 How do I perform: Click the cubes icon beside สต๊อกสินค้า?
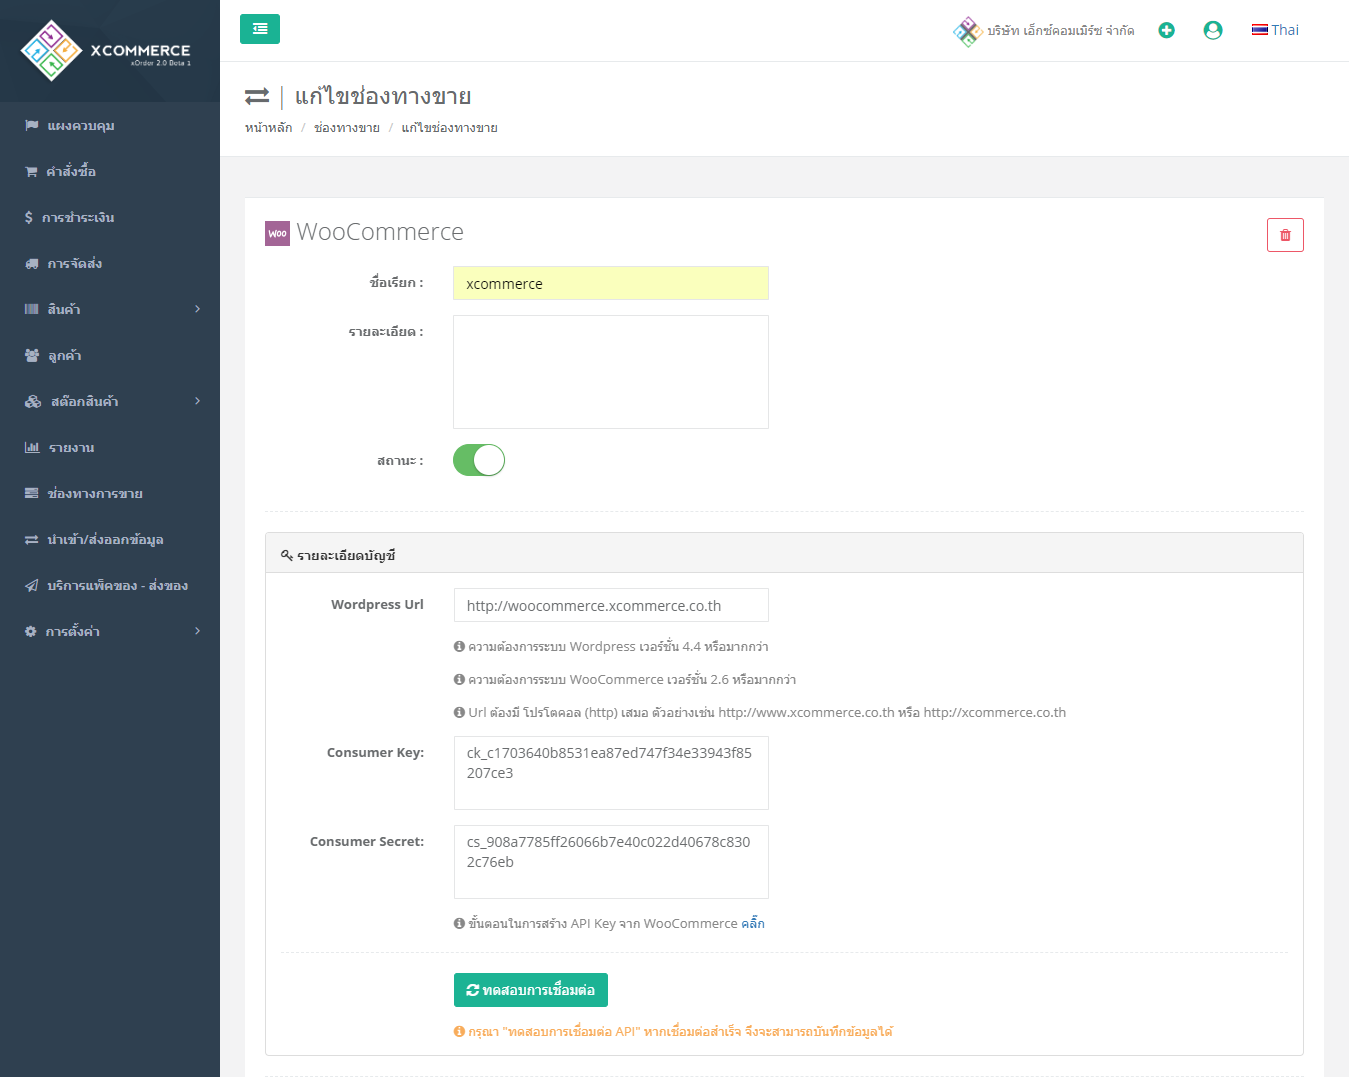(33, 401)
